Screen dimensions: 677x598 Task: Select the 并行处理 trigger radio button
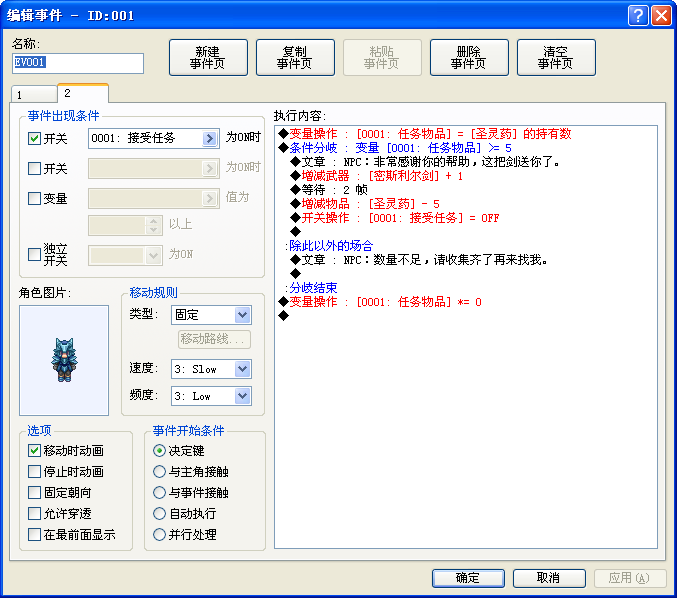[159, 535]
